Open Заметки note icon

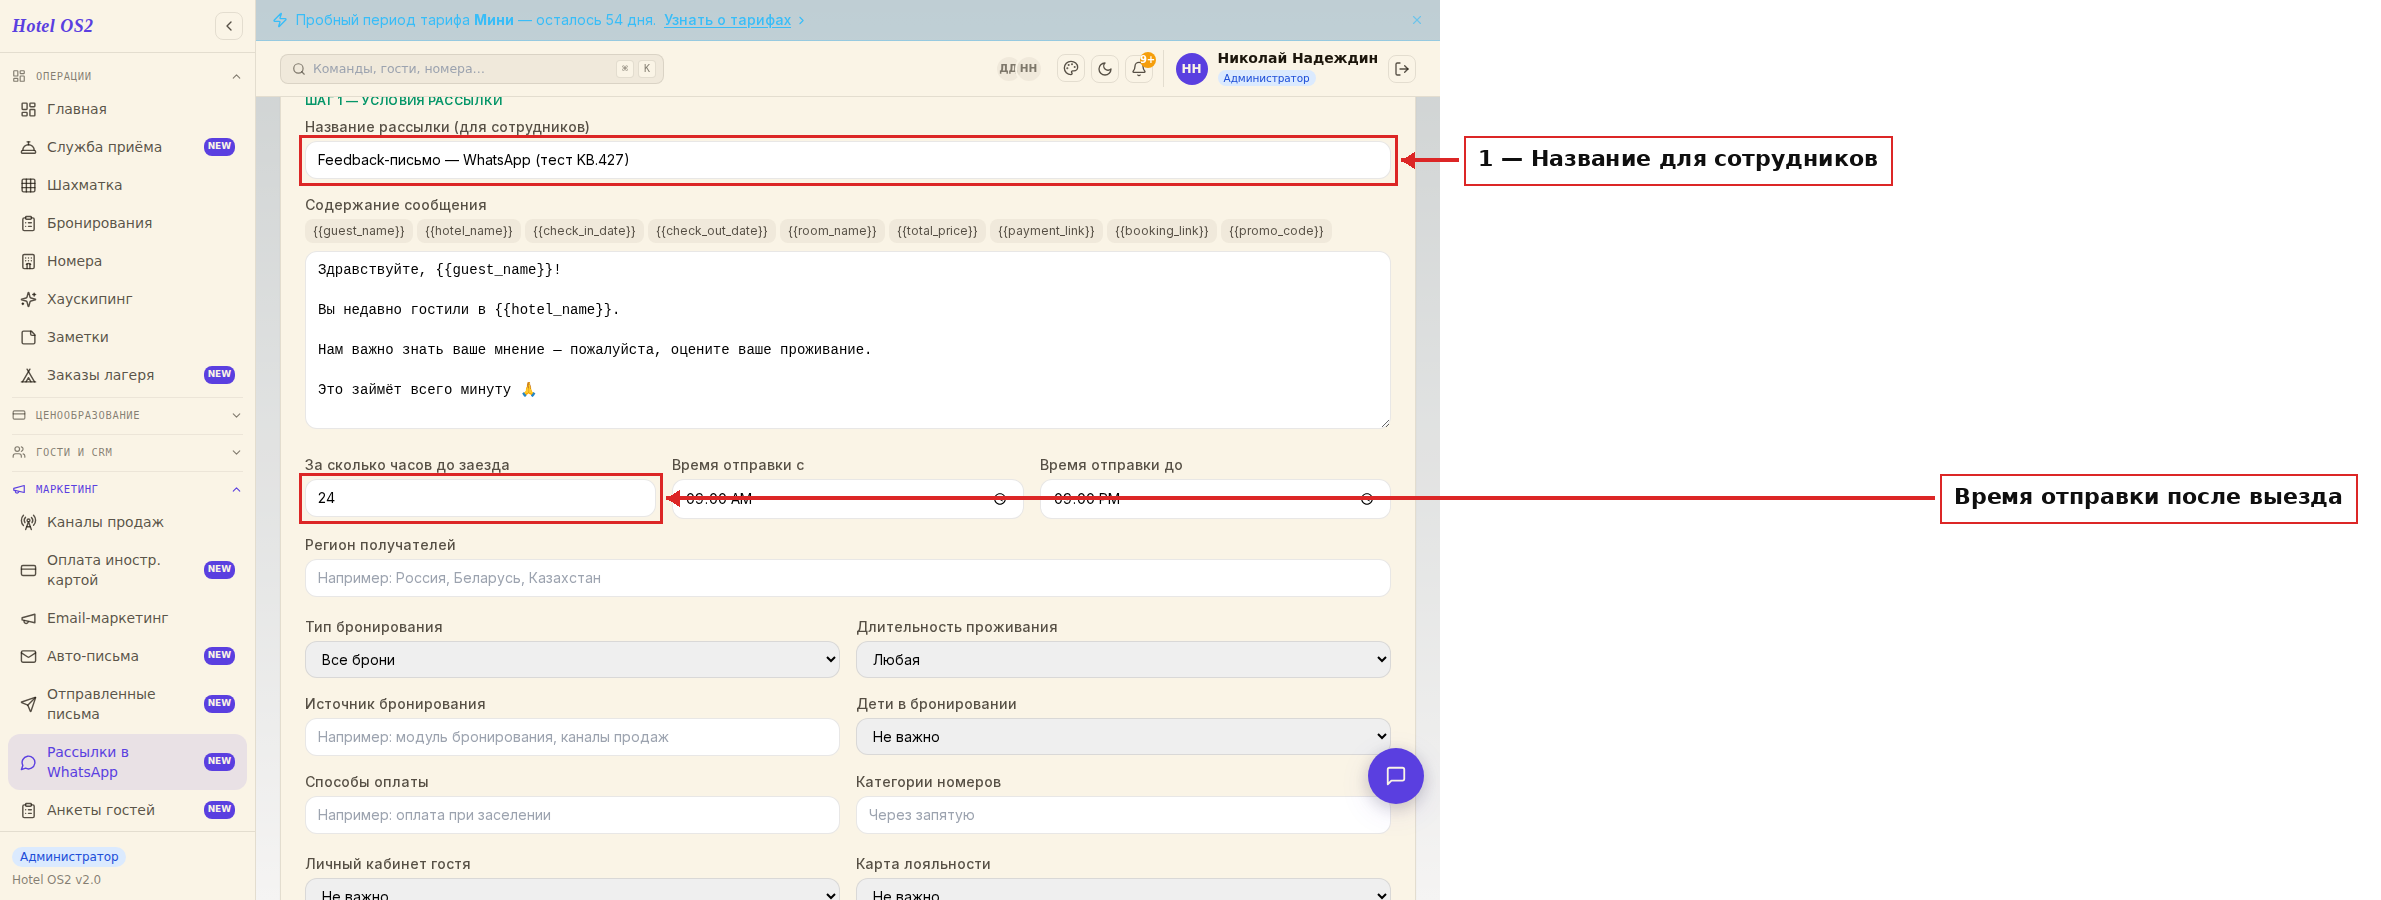[29, 337]
